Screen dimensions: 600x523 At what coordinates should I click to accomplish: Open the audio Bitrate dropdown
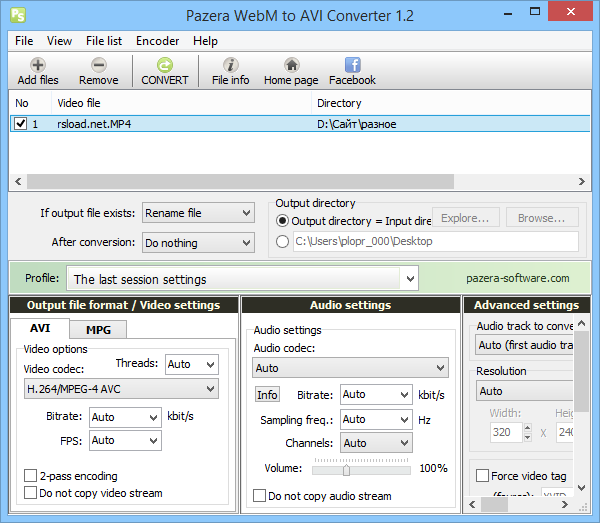376,394
